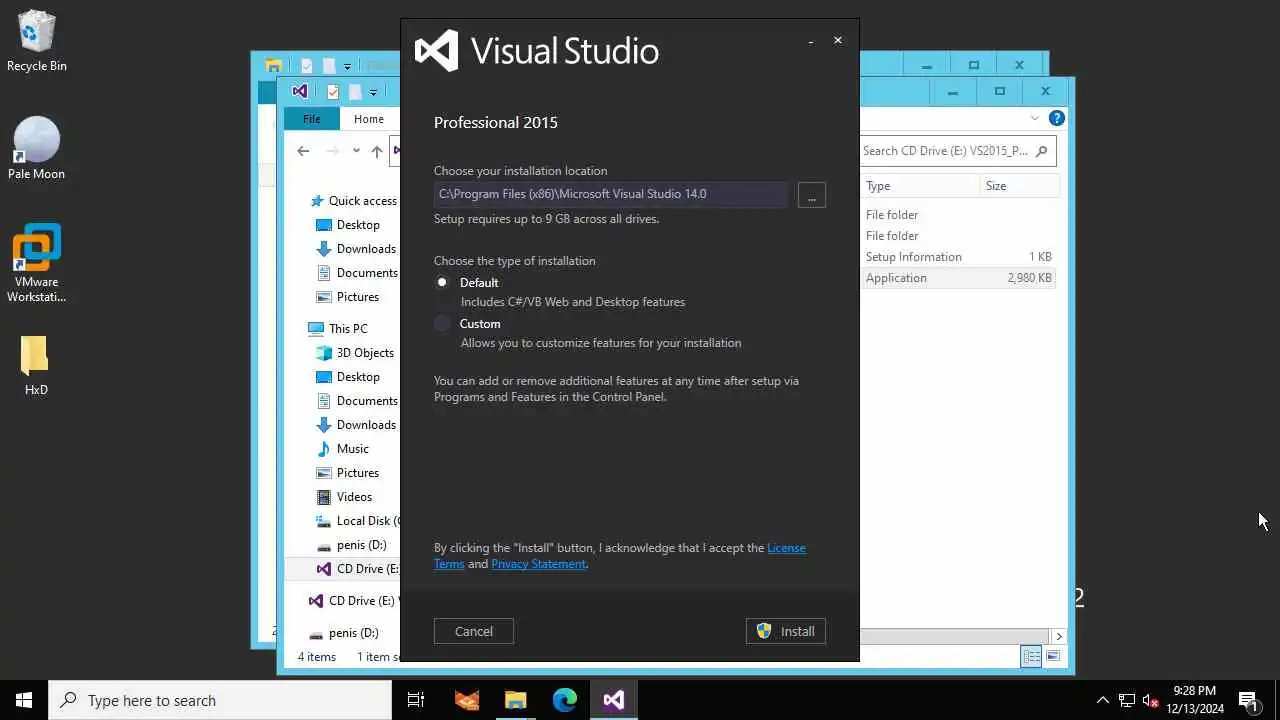Click the search magnifier icon in Explorer
This screenshot has height=720, width=1280.
point(1041,151)
